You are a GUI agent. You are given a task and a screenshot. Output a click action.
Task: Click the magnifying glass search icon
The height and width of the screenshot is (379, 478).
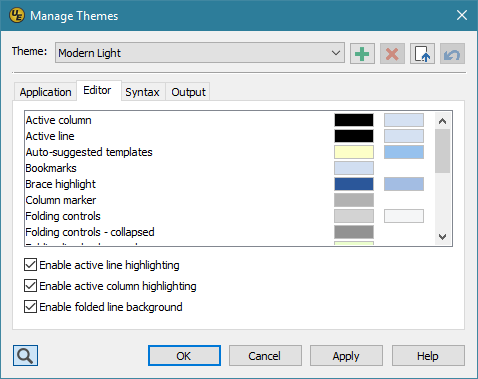(x=25, y=355)
